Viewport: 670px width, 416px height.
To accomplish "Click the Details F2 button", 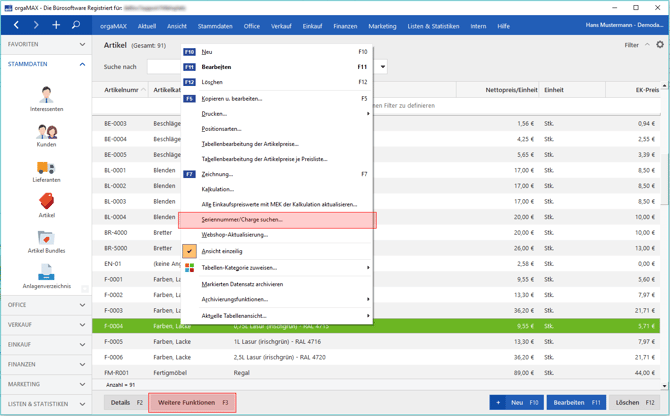I will coord(126,403).
